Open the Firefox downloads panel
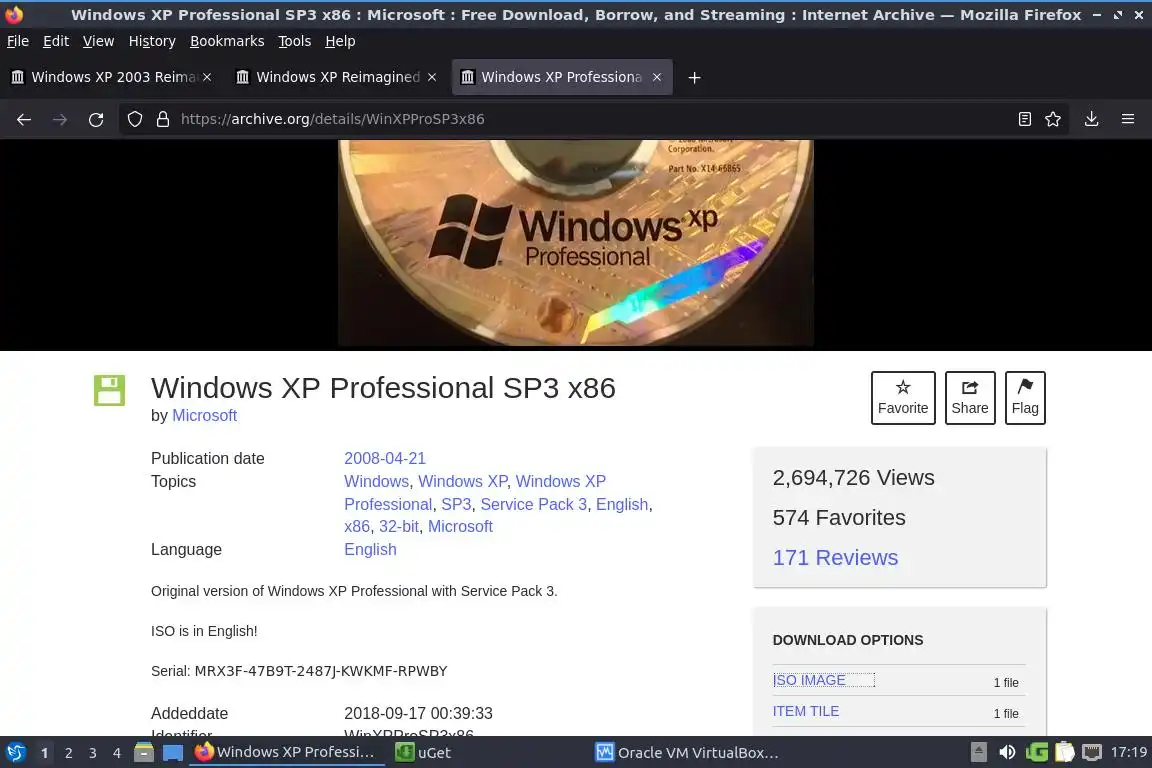The height and width of the screenshot is (768, 1152). [1091, 119]
